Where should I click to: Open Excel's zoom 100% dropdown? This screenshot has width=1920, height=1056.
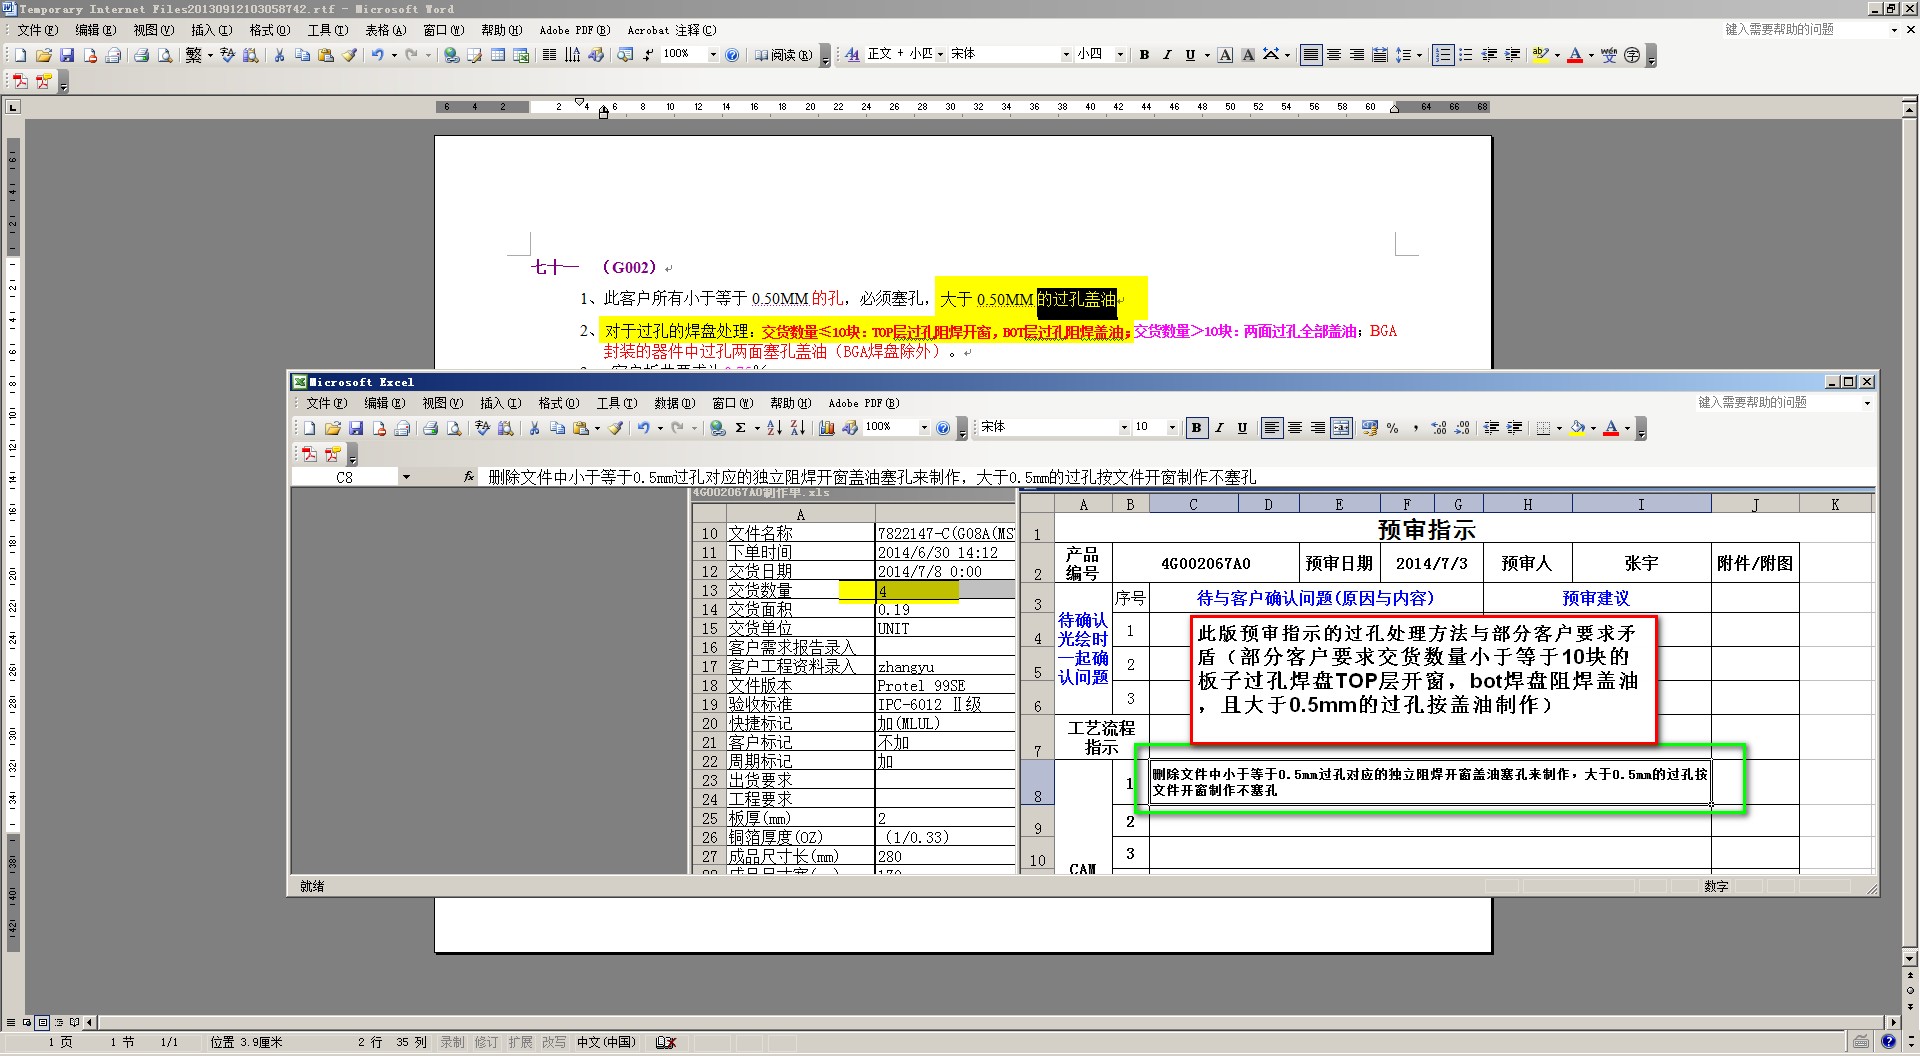tap(924, 428)
